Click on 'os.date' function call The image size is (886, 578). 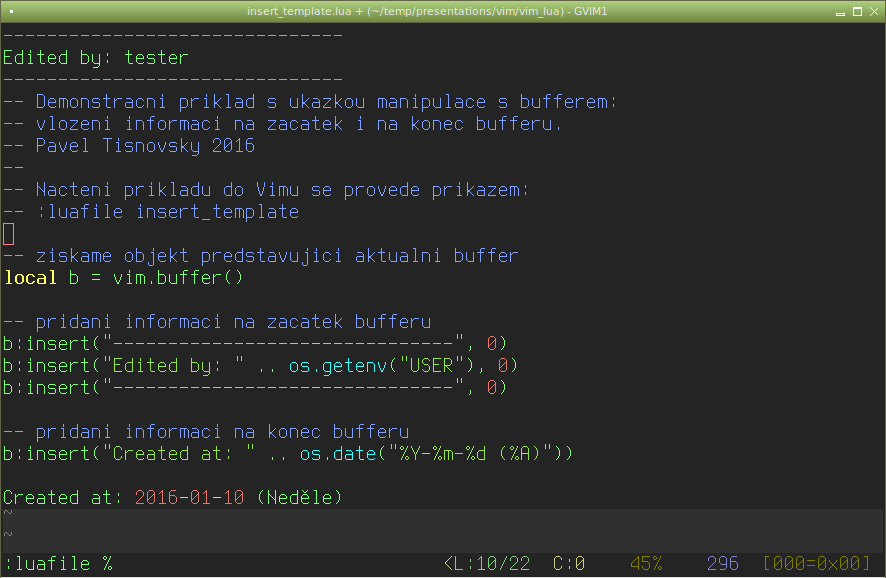(x=338, y=454)
